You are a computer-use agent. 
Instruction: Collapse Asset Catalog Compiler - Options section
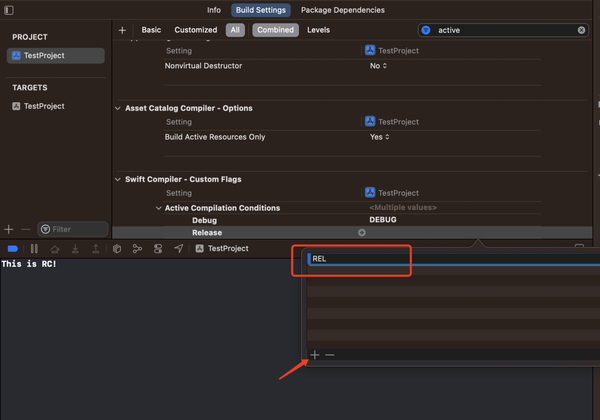point(118,108)
